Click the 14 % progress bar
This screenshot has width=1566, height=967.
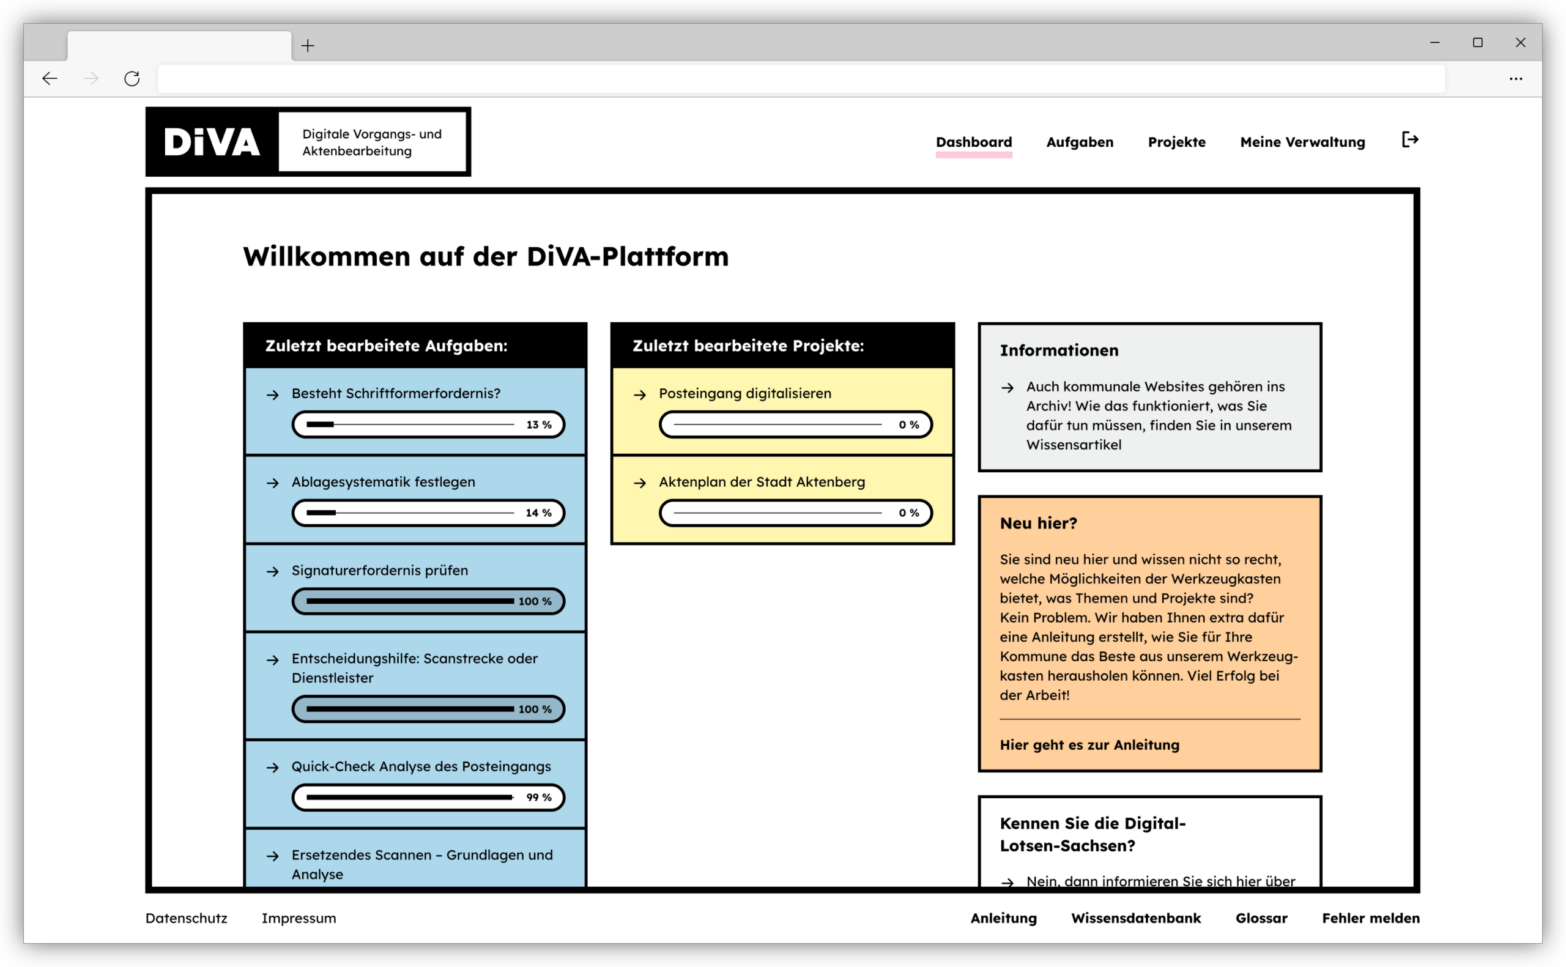tap(428, 513)
